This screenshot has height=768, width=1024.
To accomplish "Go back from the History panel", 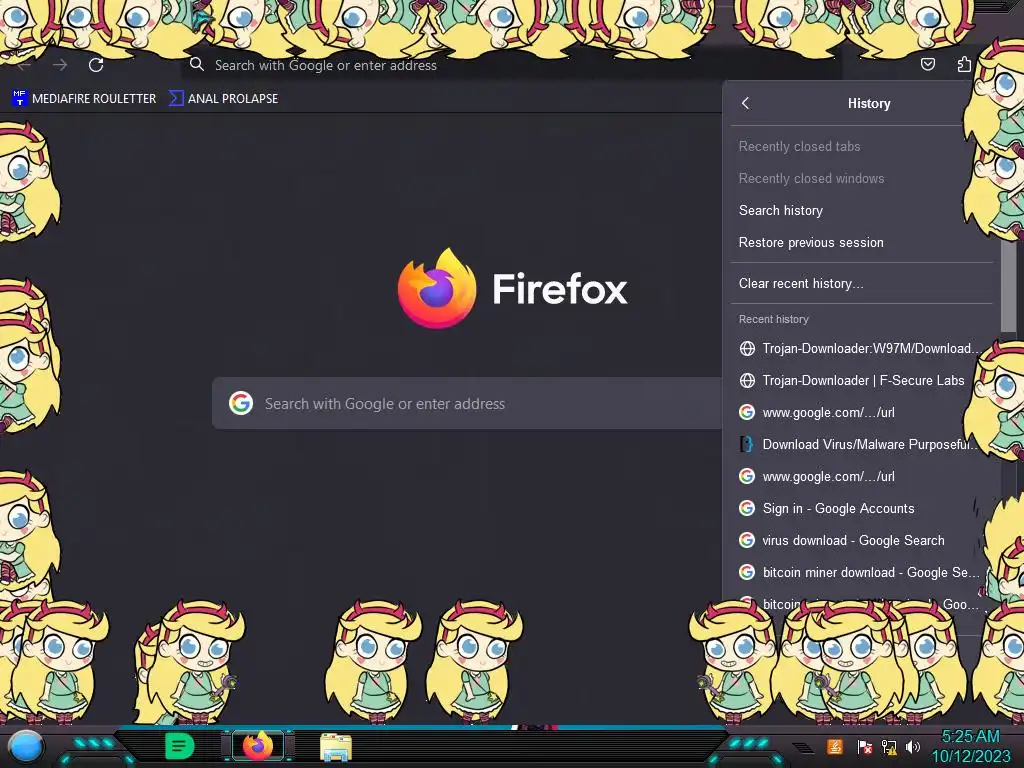I will [745, 103].
